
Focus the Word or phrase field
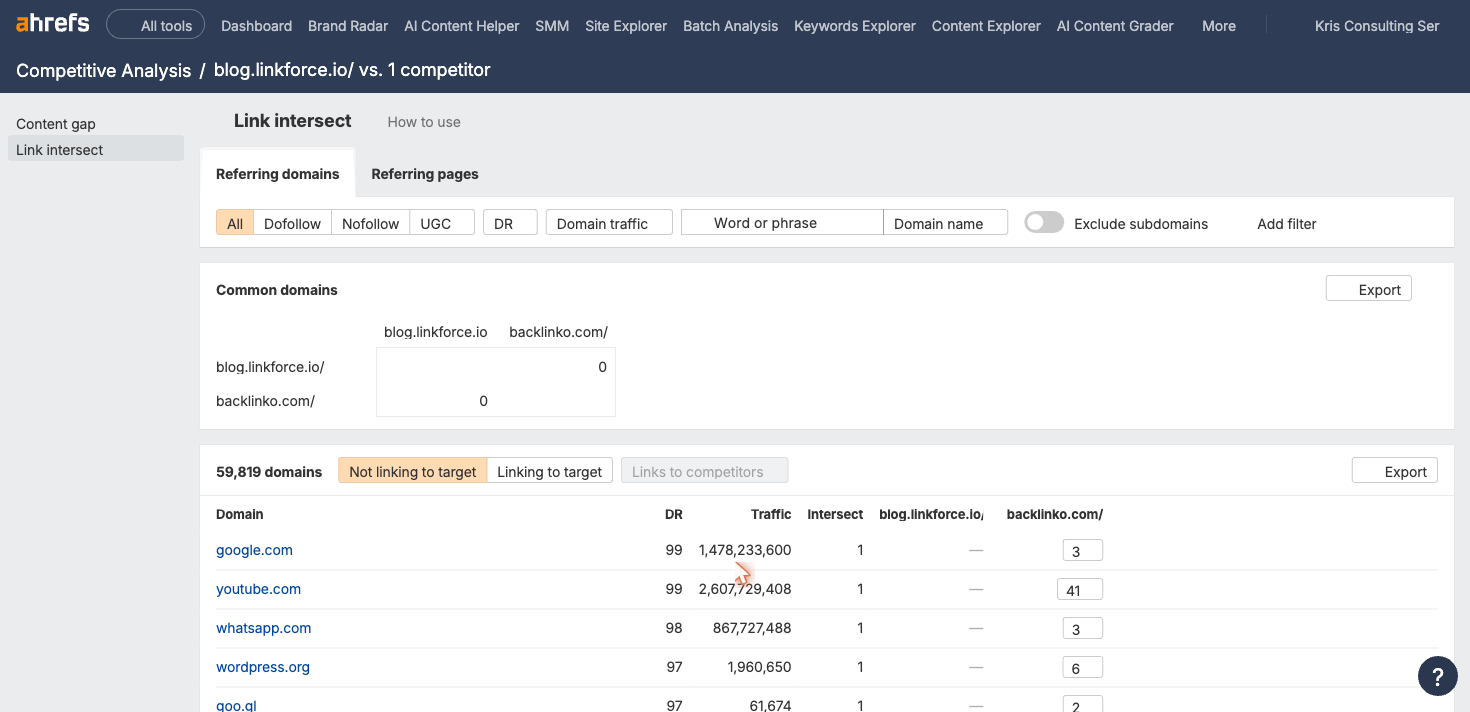point(782,223)
